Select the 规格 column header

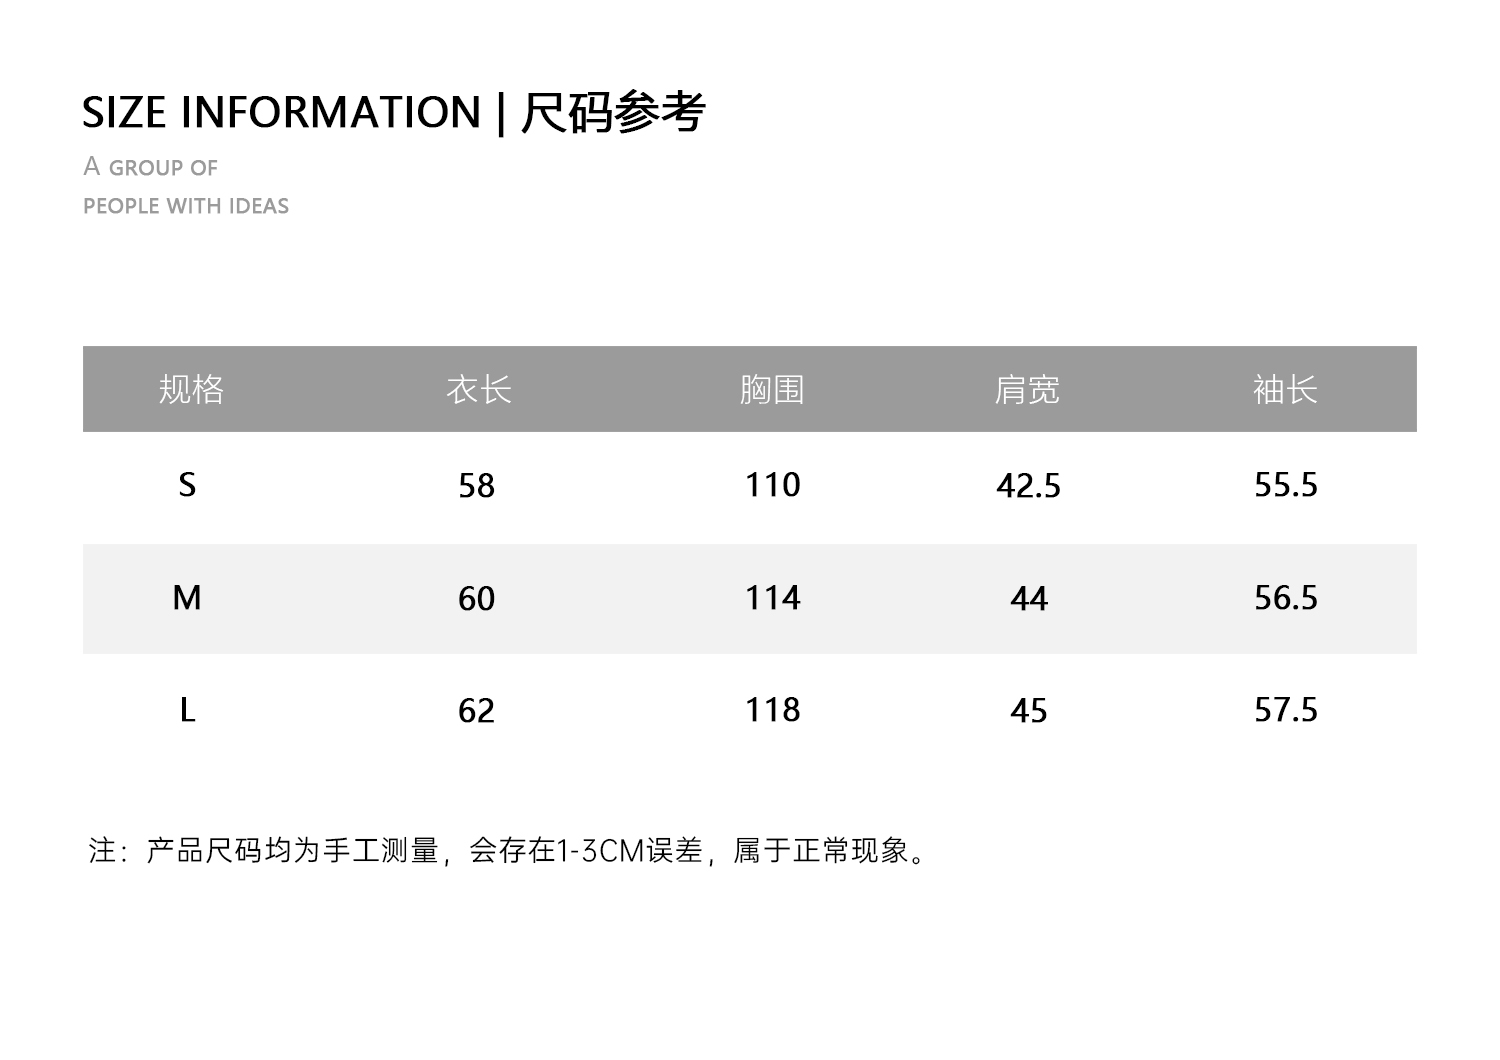(191, 389)
